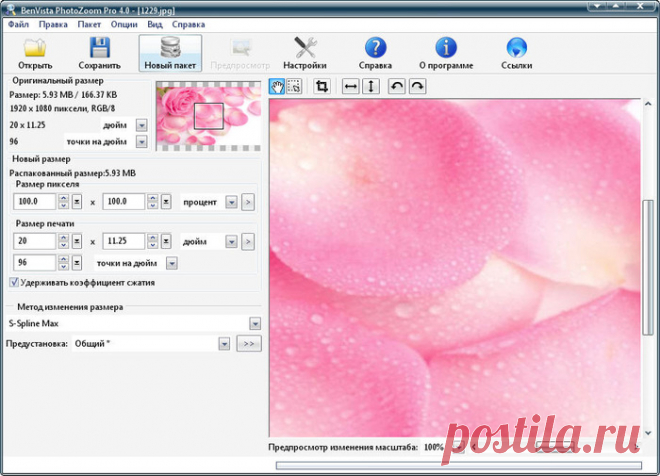The image size is (660, 476).
Task: Click the >> button beside preset
Action: click(249, 343)
